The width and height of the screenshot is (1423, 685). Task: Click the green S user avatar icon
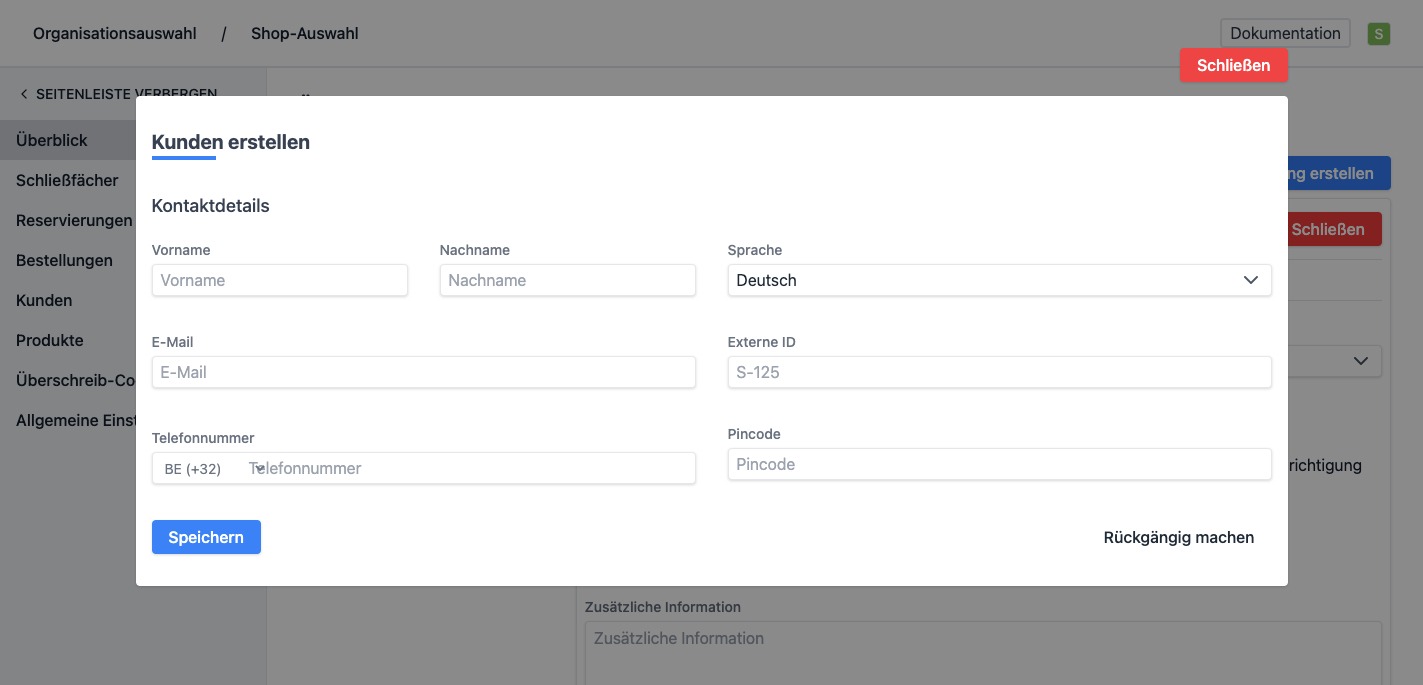tap(1379, 34)
